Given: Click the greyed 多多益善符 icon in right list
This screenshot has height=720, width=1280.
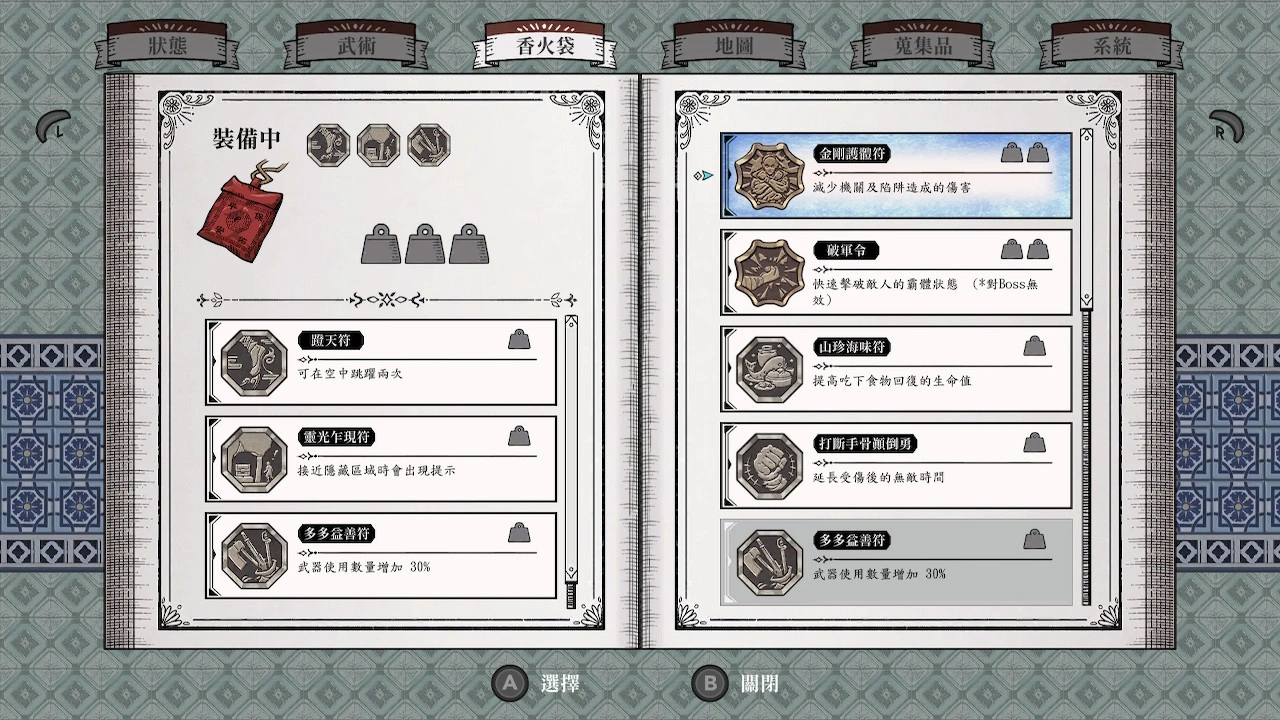Looking at the screenshot, I should pos(770,563).
